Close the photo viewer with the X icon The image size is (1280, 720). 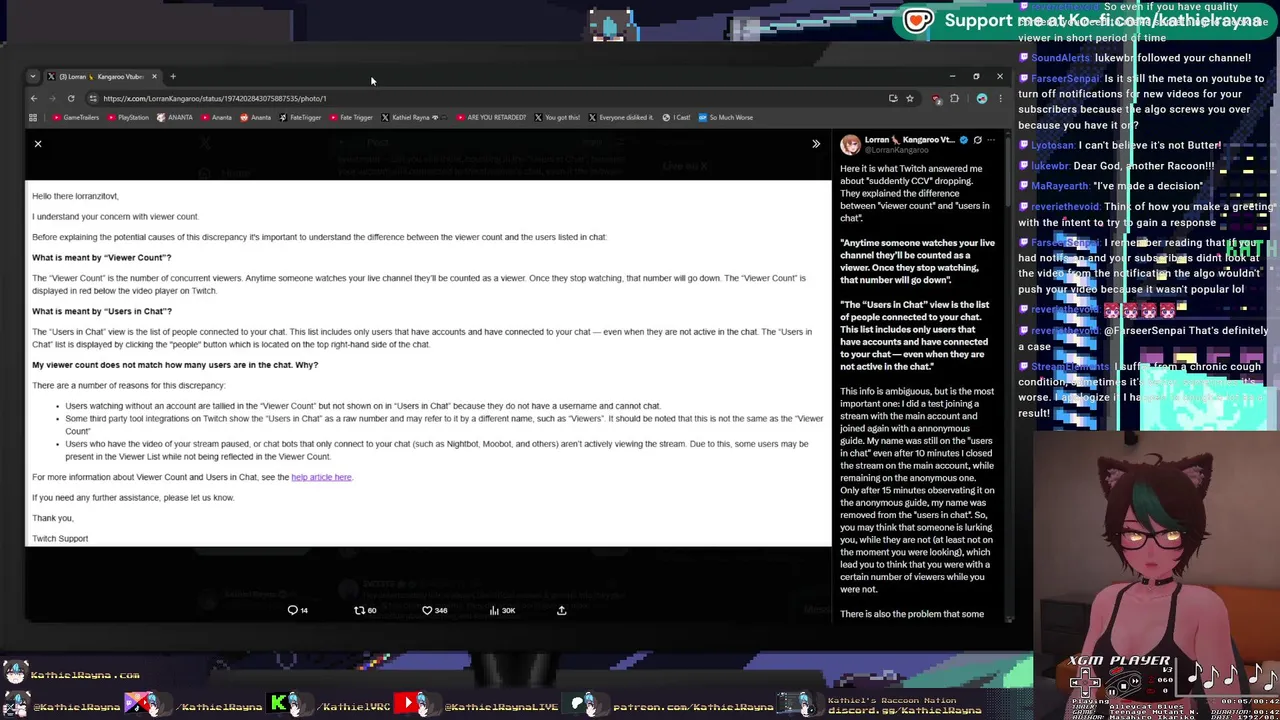click(38, 144)
